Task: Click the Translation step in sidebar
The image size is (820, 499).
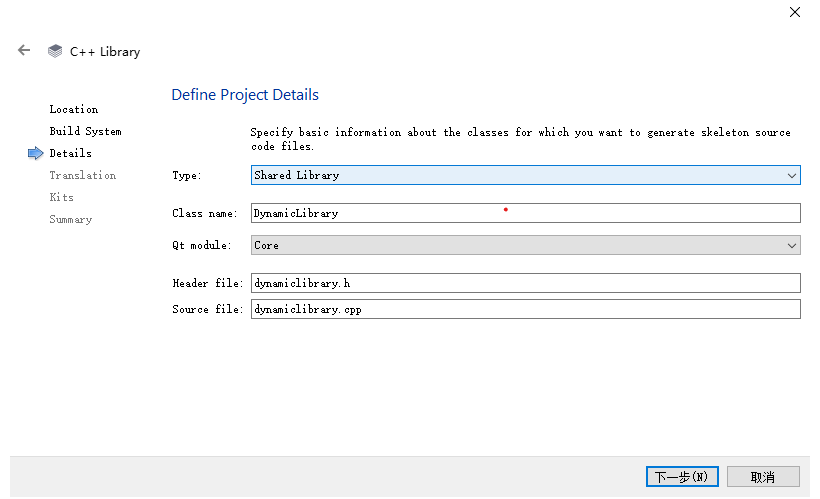Action: coord(82,175)
